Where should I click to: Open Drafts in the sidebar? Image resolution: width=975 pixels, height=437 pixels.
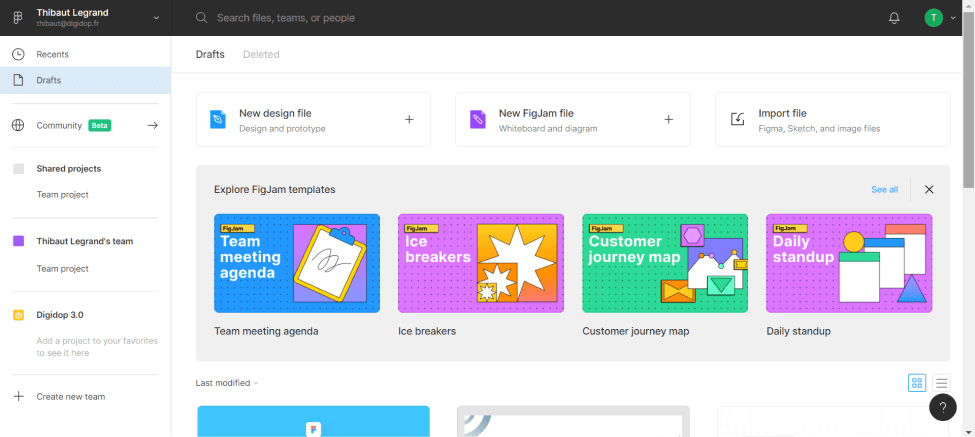click(x=85, y=80)
